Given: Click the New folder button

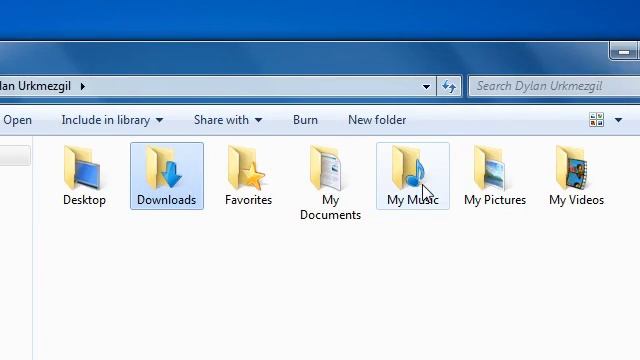Looking at the screenshot, I should (x=377, y=120).
